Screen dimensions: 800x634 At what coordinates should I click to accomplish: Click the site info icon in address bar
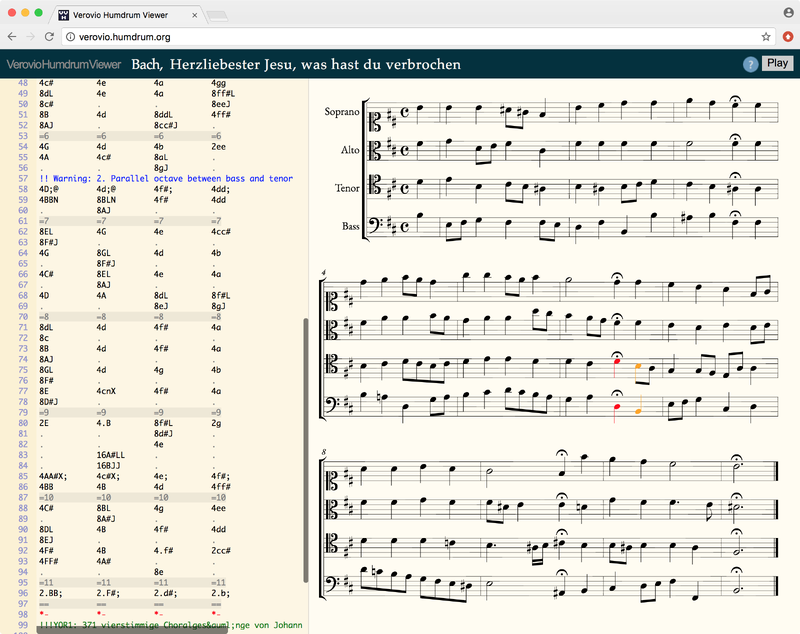(x=71, y=36)
